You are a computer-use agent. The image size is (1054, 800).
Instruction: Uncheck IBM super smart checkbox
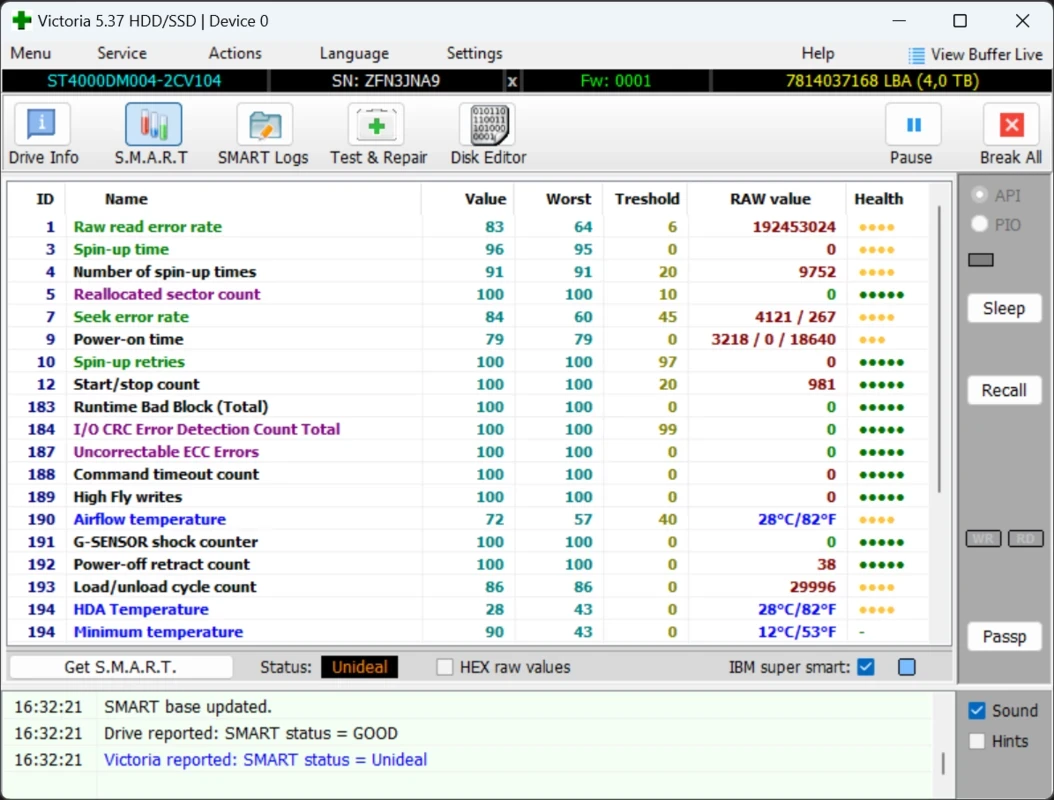866,667
